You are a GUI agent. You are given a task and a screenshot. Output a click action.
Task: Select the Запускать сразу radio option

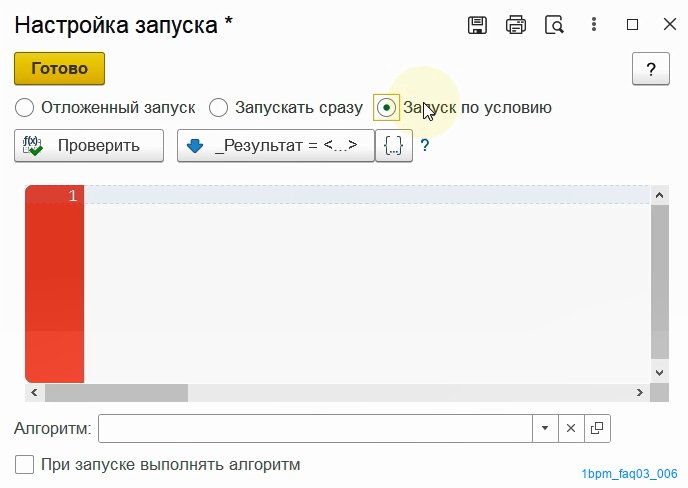(x=218, y=108)
